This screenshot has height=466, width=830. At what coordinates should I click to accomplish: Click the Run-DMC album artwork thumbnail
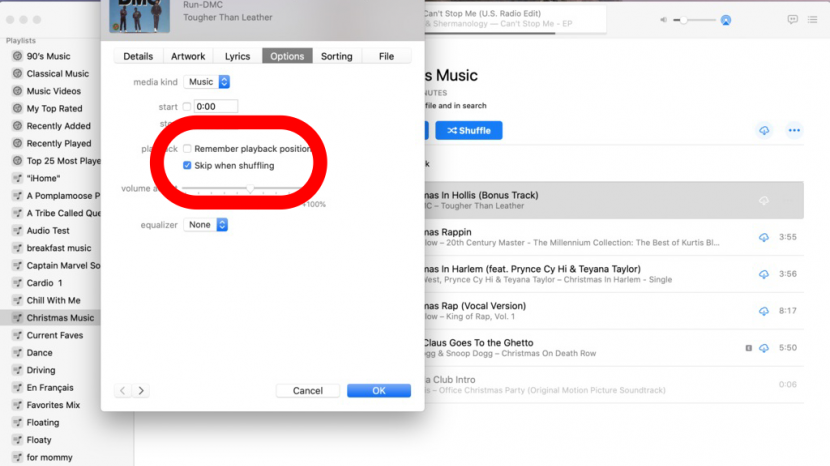click(140, 16)
